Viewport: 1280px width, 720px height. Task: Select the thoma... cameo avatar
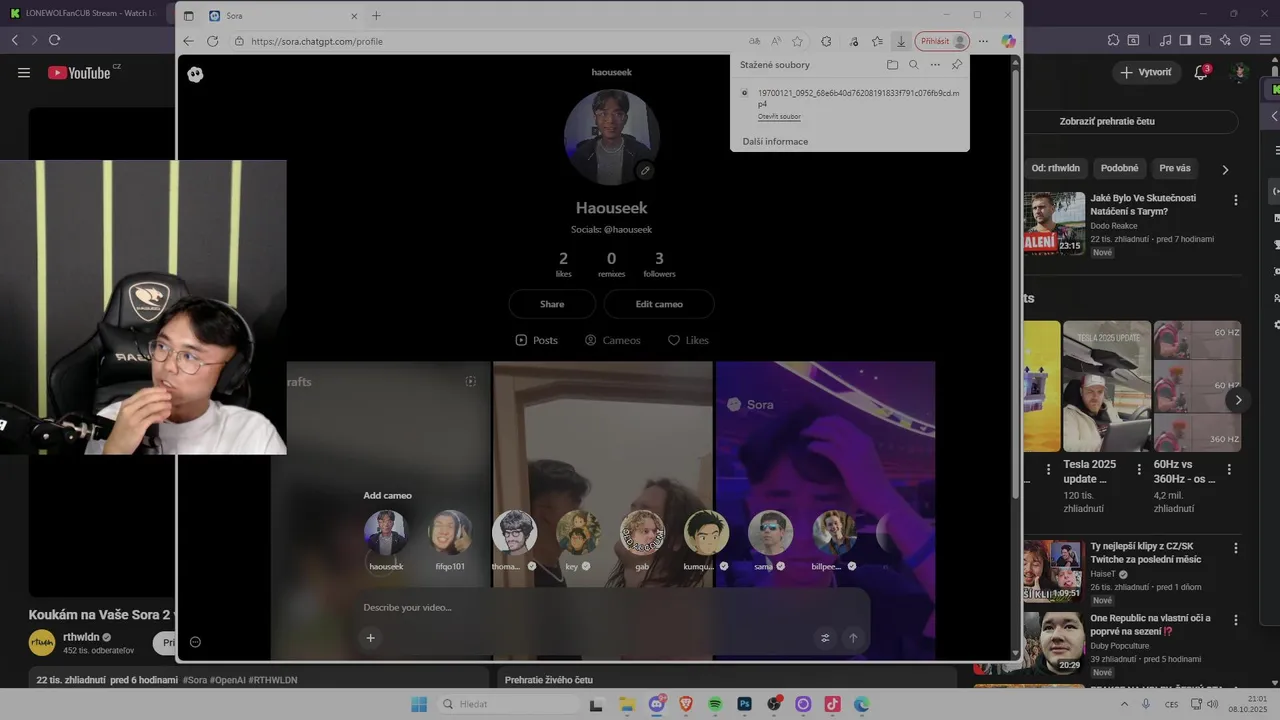coord(514,533)
